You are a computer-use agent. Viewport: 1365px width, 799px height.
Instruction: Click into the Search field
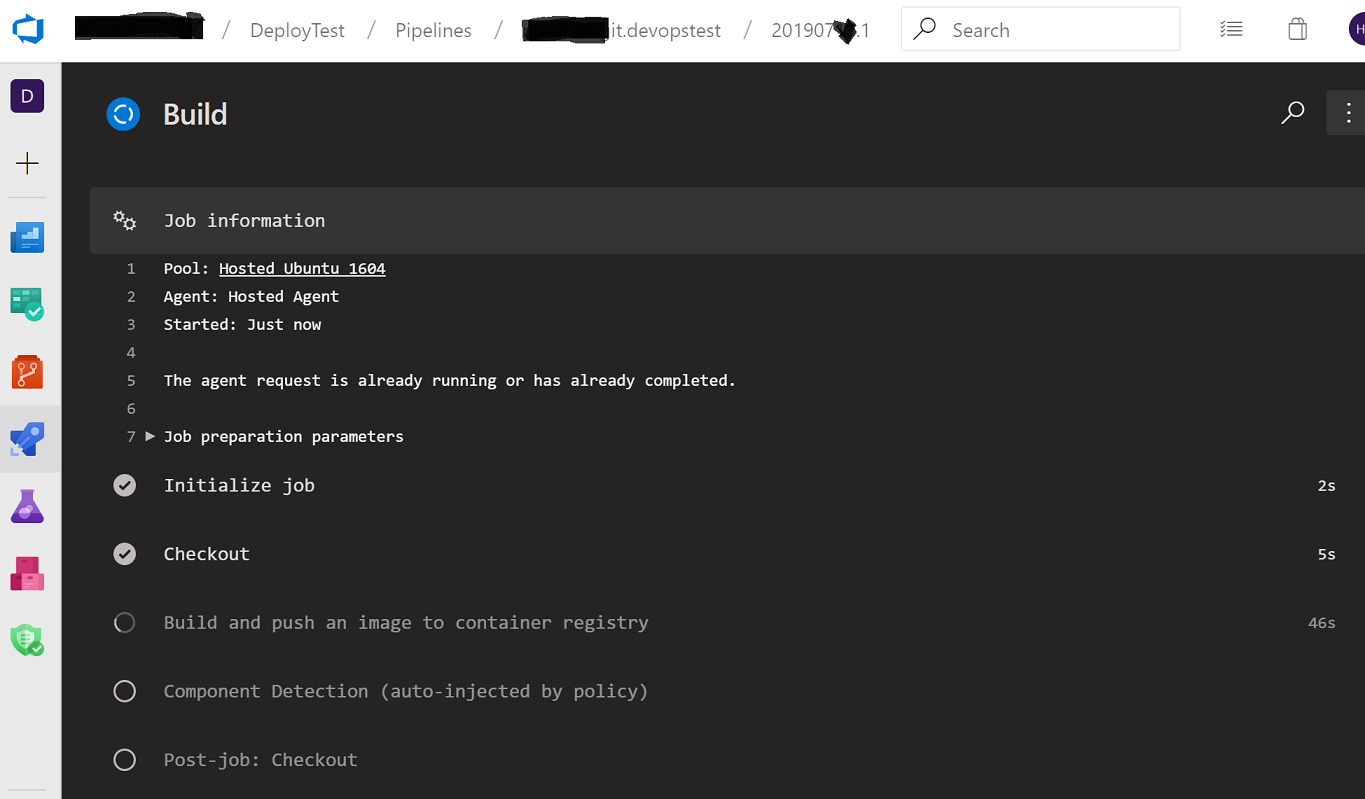click(1040, 29)
